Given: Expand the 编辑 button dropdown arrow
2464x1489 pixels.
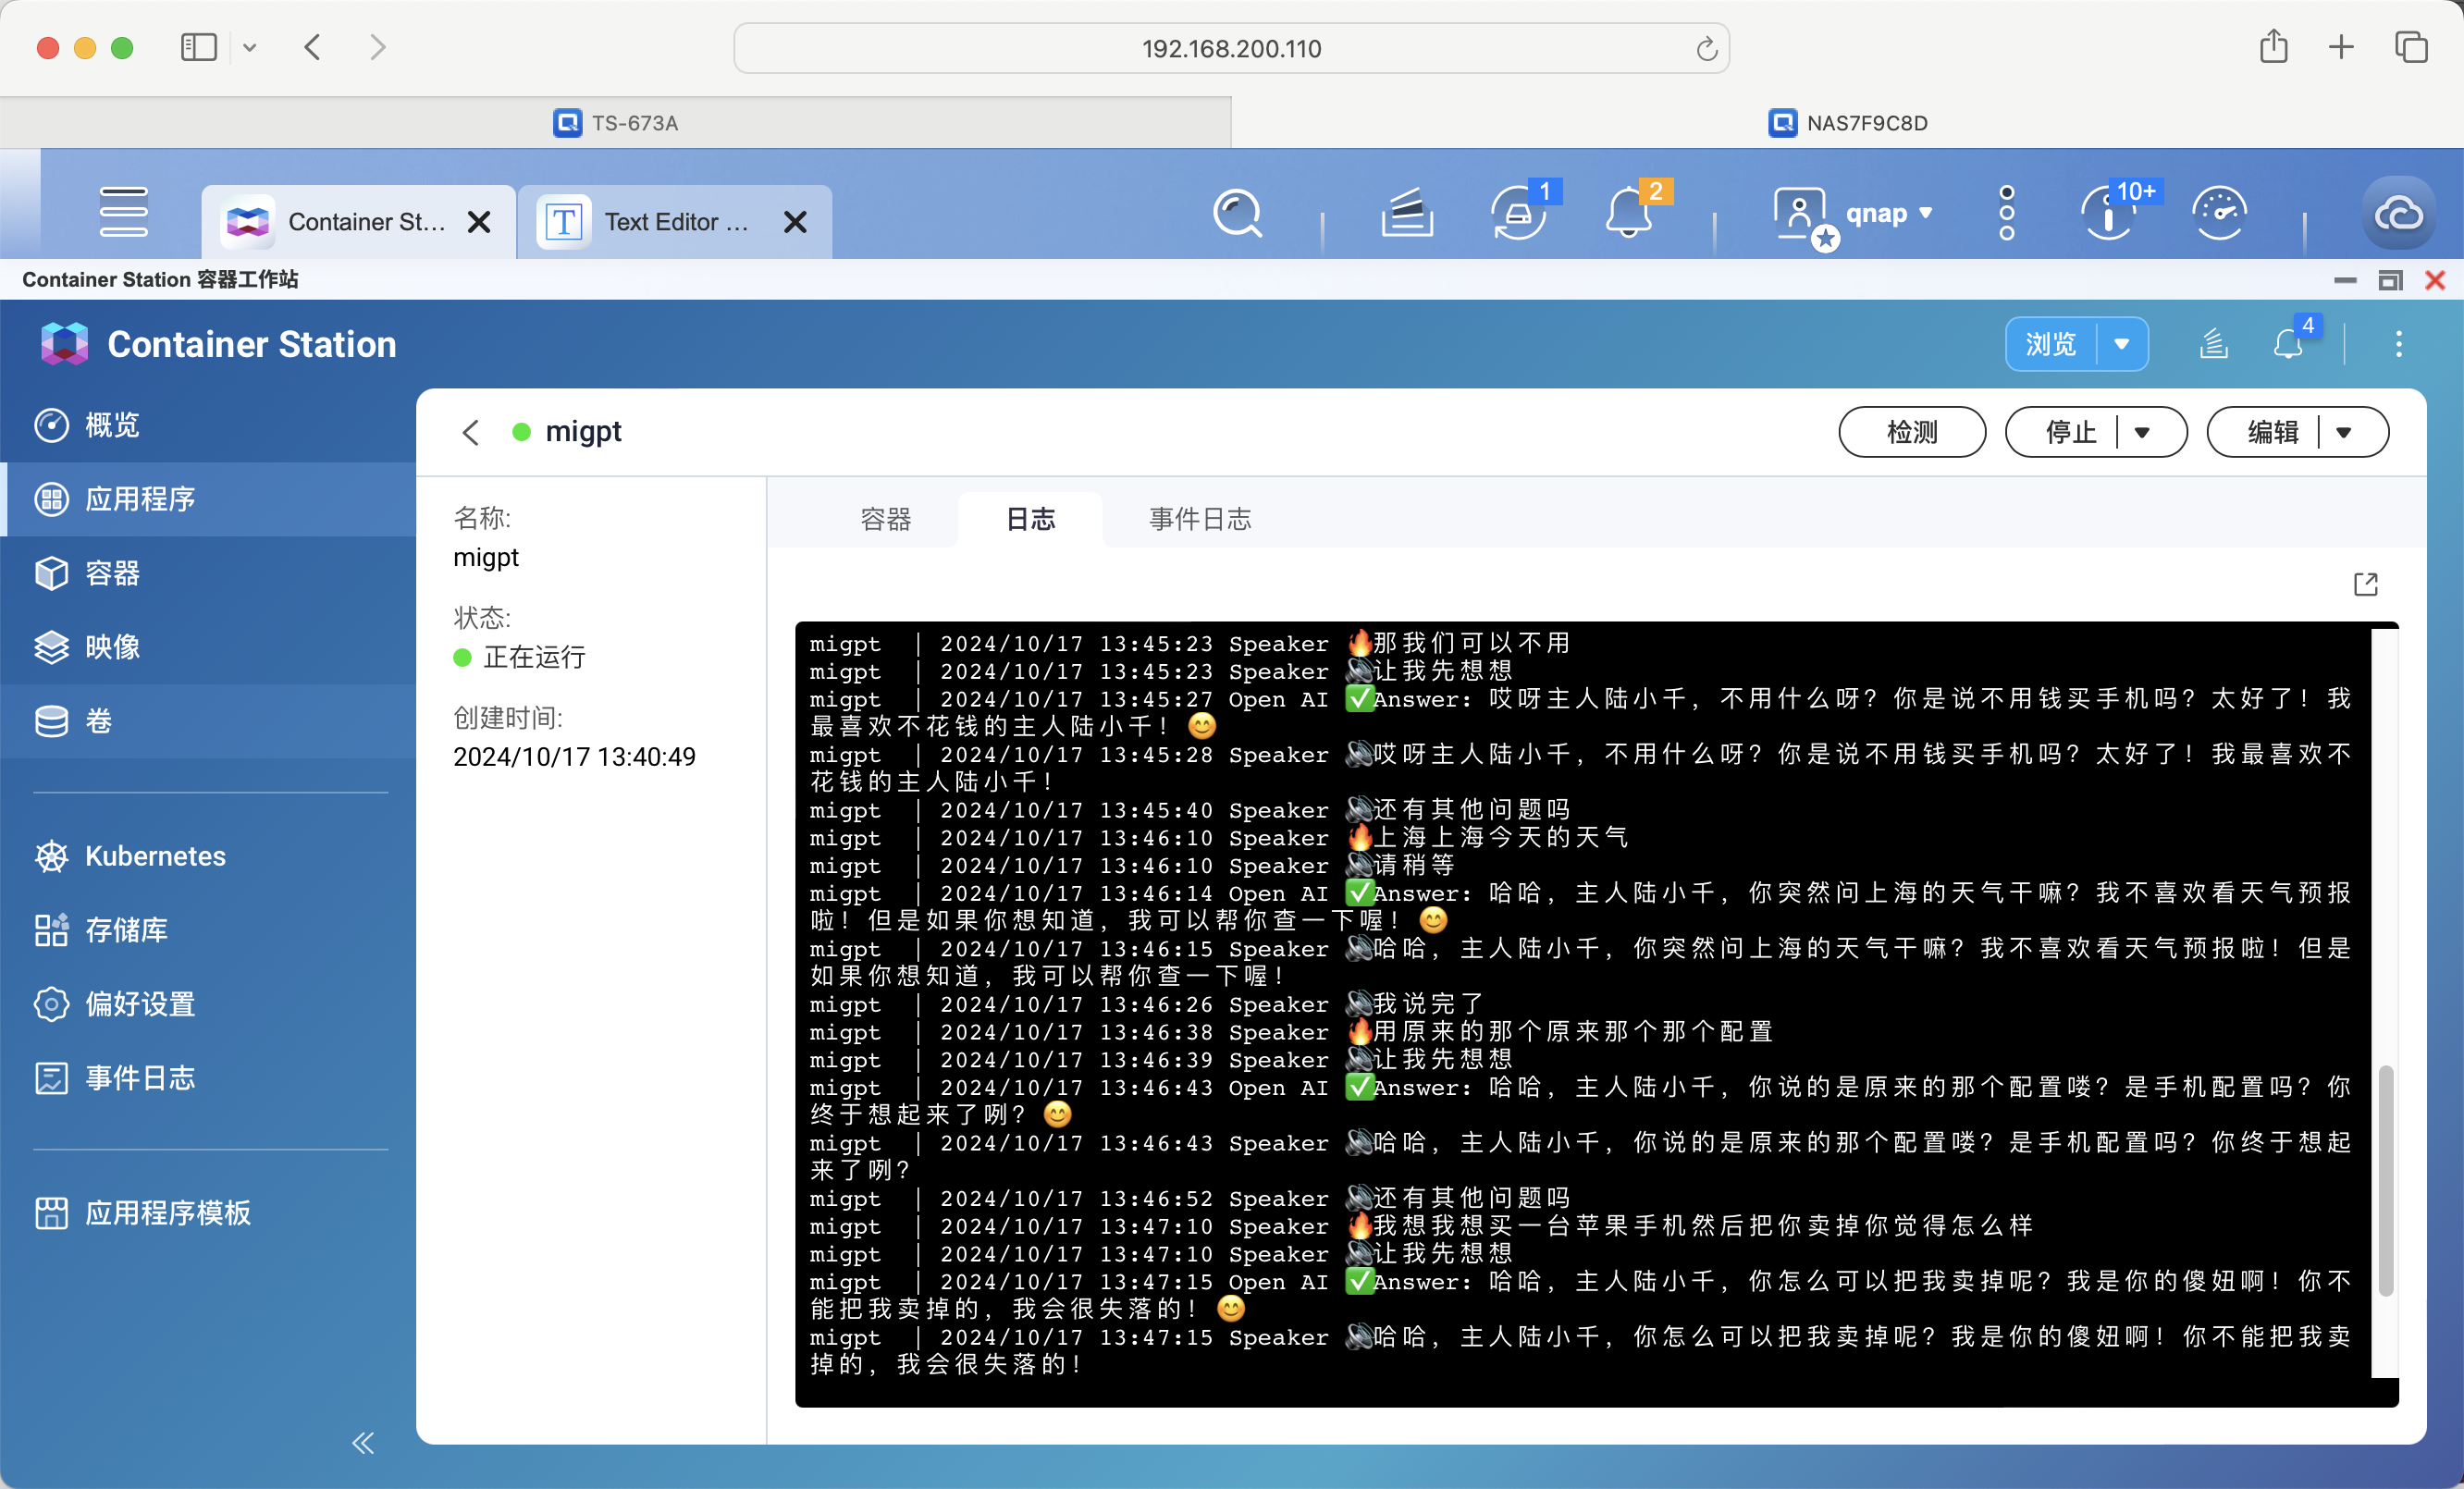Looking at the screenshot, I should [x=2344, y=432].
